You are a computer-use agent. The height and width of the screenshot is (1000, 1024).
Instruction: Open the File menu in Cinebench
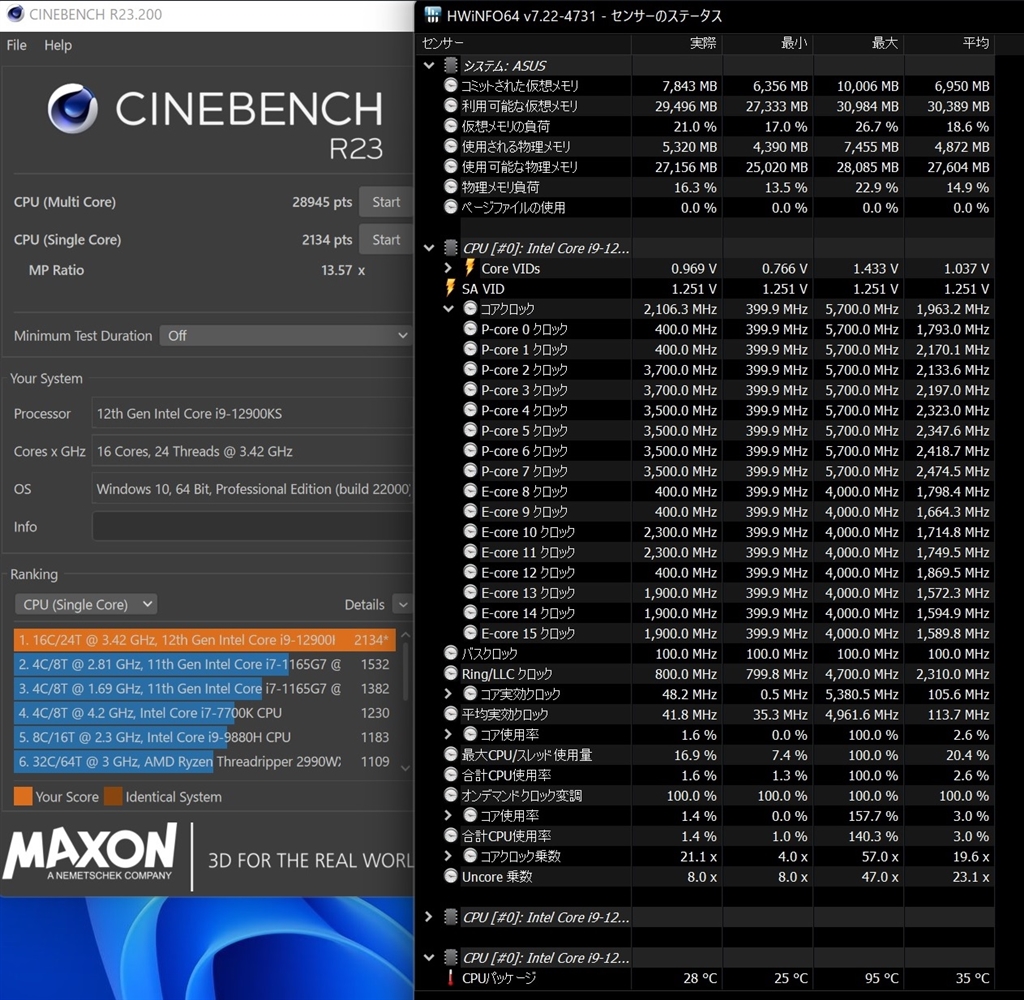(x=16, y=45)
